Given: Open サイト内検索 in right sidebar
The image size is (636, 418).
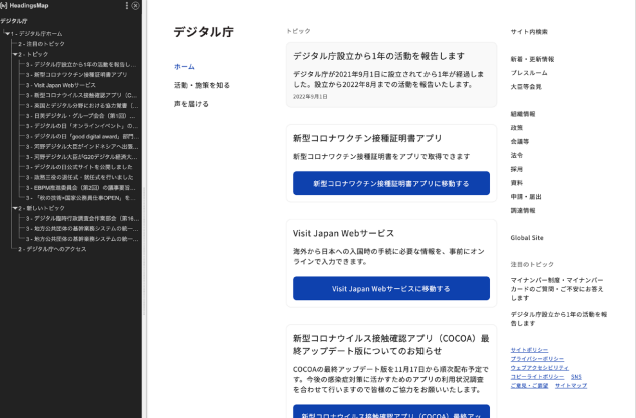Looking at the screenshot, I should click(529, 32).
